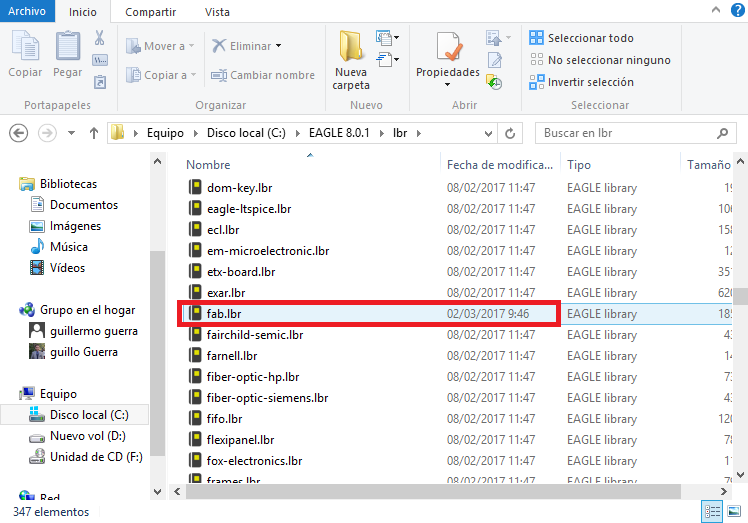Viewport: 748px width, 523px height.
Task: Click the Copiar icon in Portapapeles
Action: [25, 45]
